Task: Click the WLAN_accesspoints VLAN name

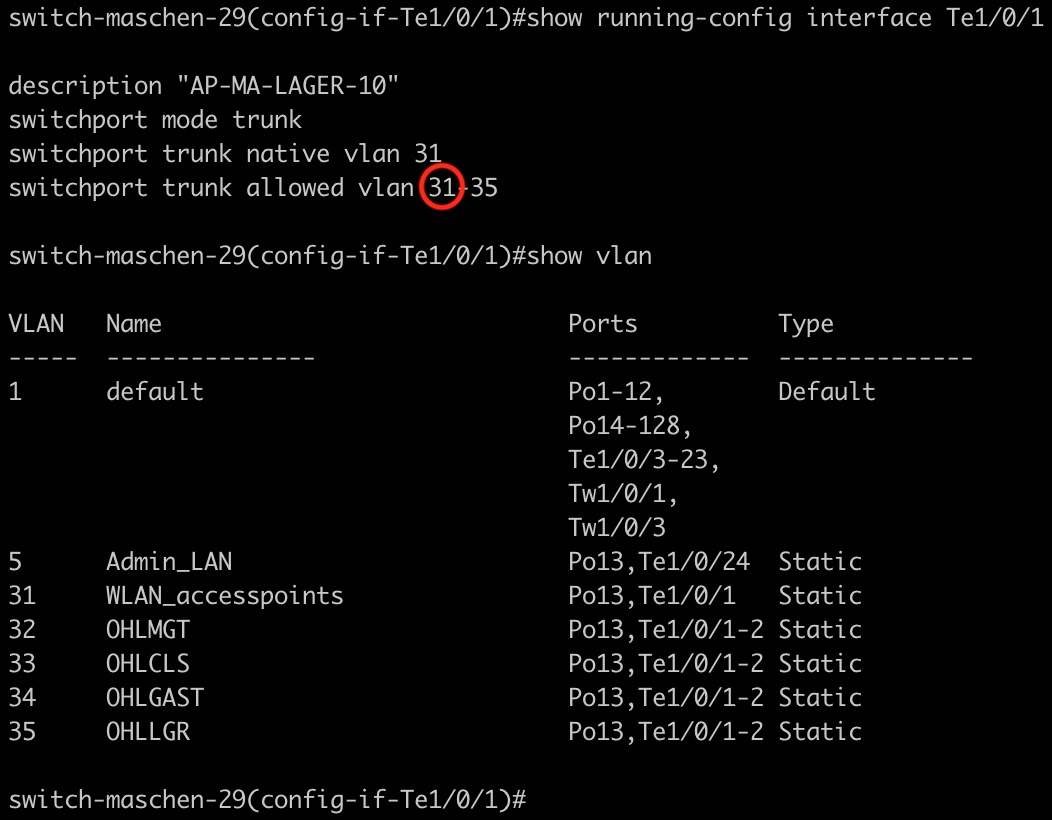Action: [x=225, y=596]
